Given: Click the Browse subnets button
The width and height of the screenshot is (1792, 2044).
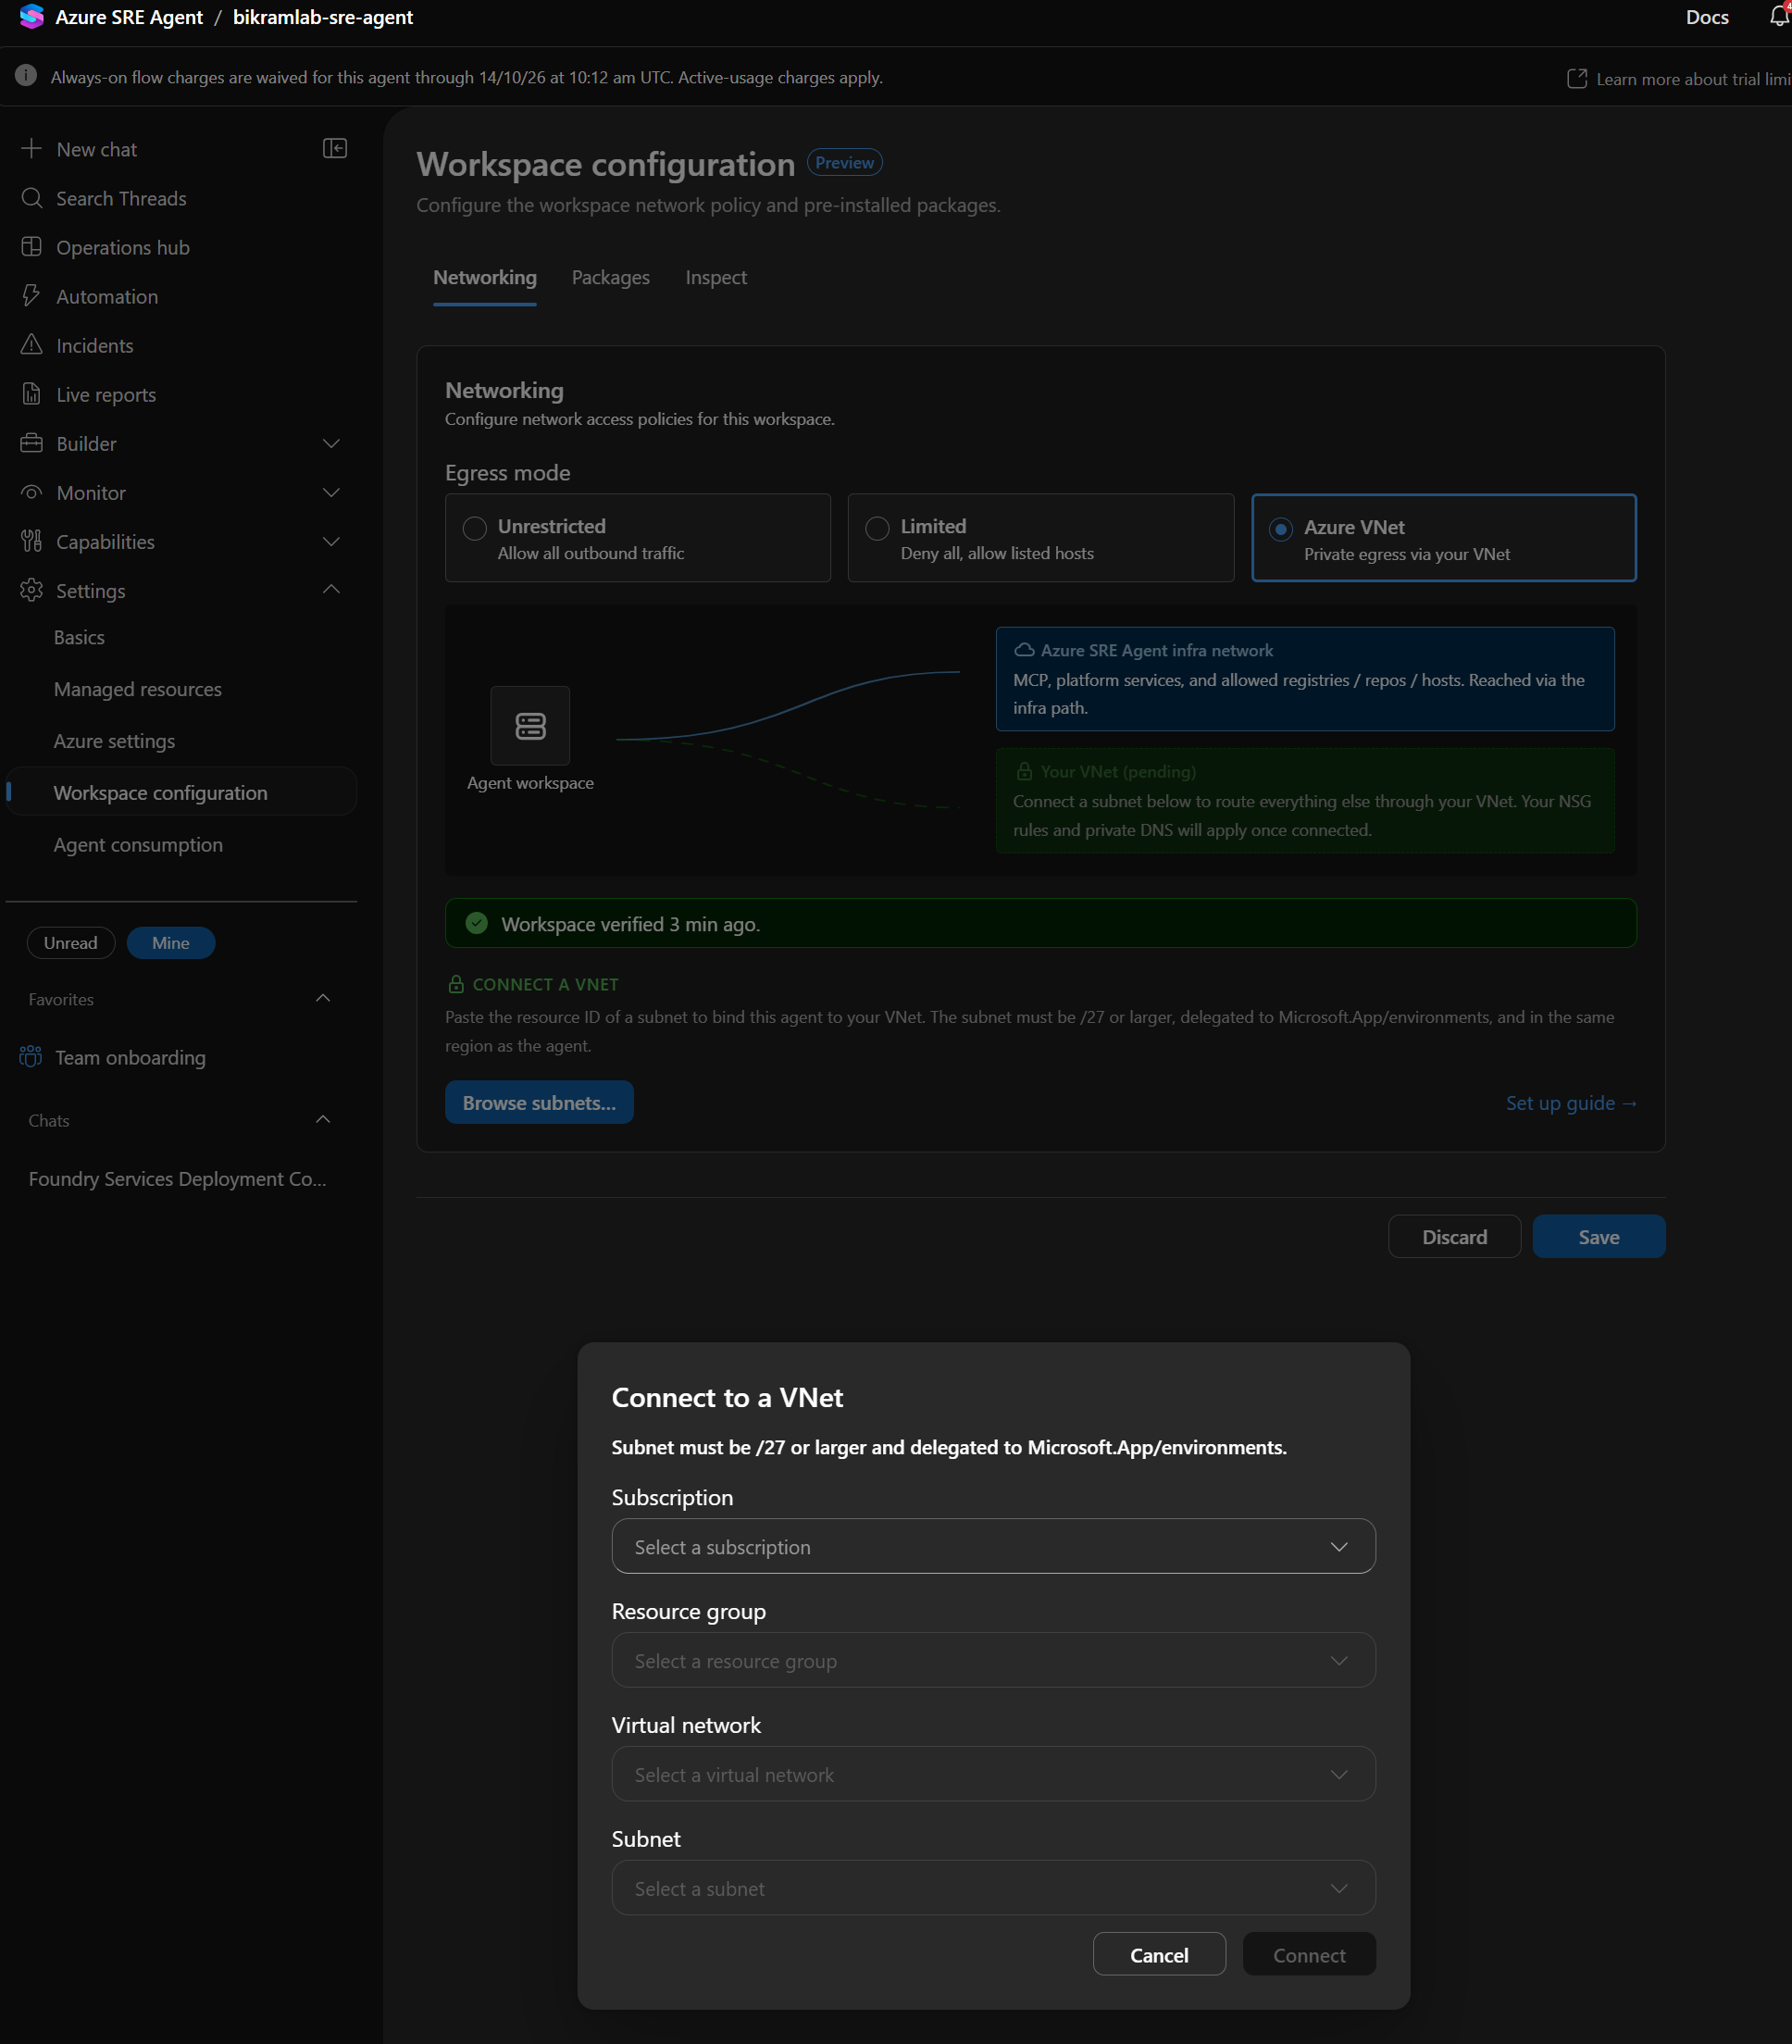Looking at the screenshot, I should coord(539,1102).
